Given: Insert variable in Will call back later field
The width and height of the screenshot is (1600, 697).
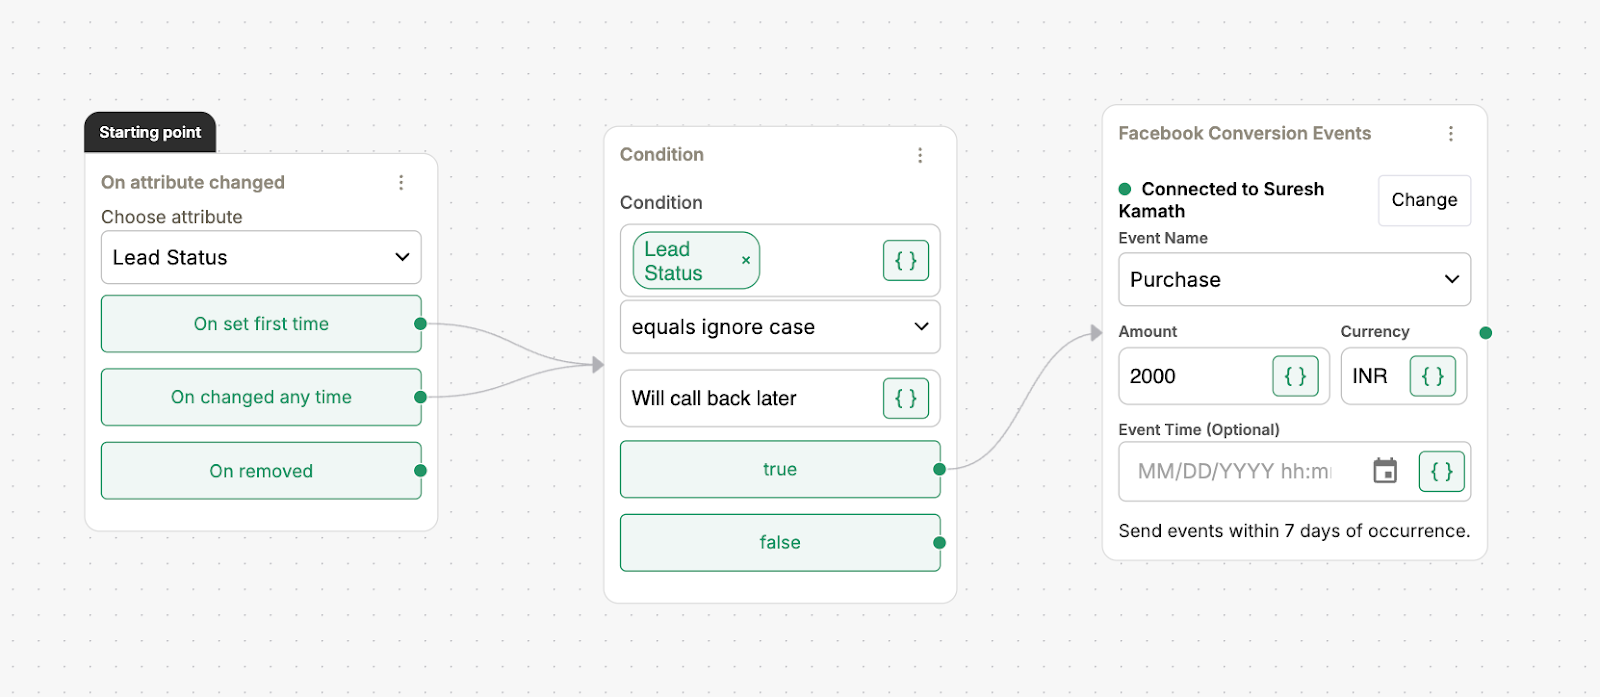Looking at the screenshot, I should [x=905, y=398].
